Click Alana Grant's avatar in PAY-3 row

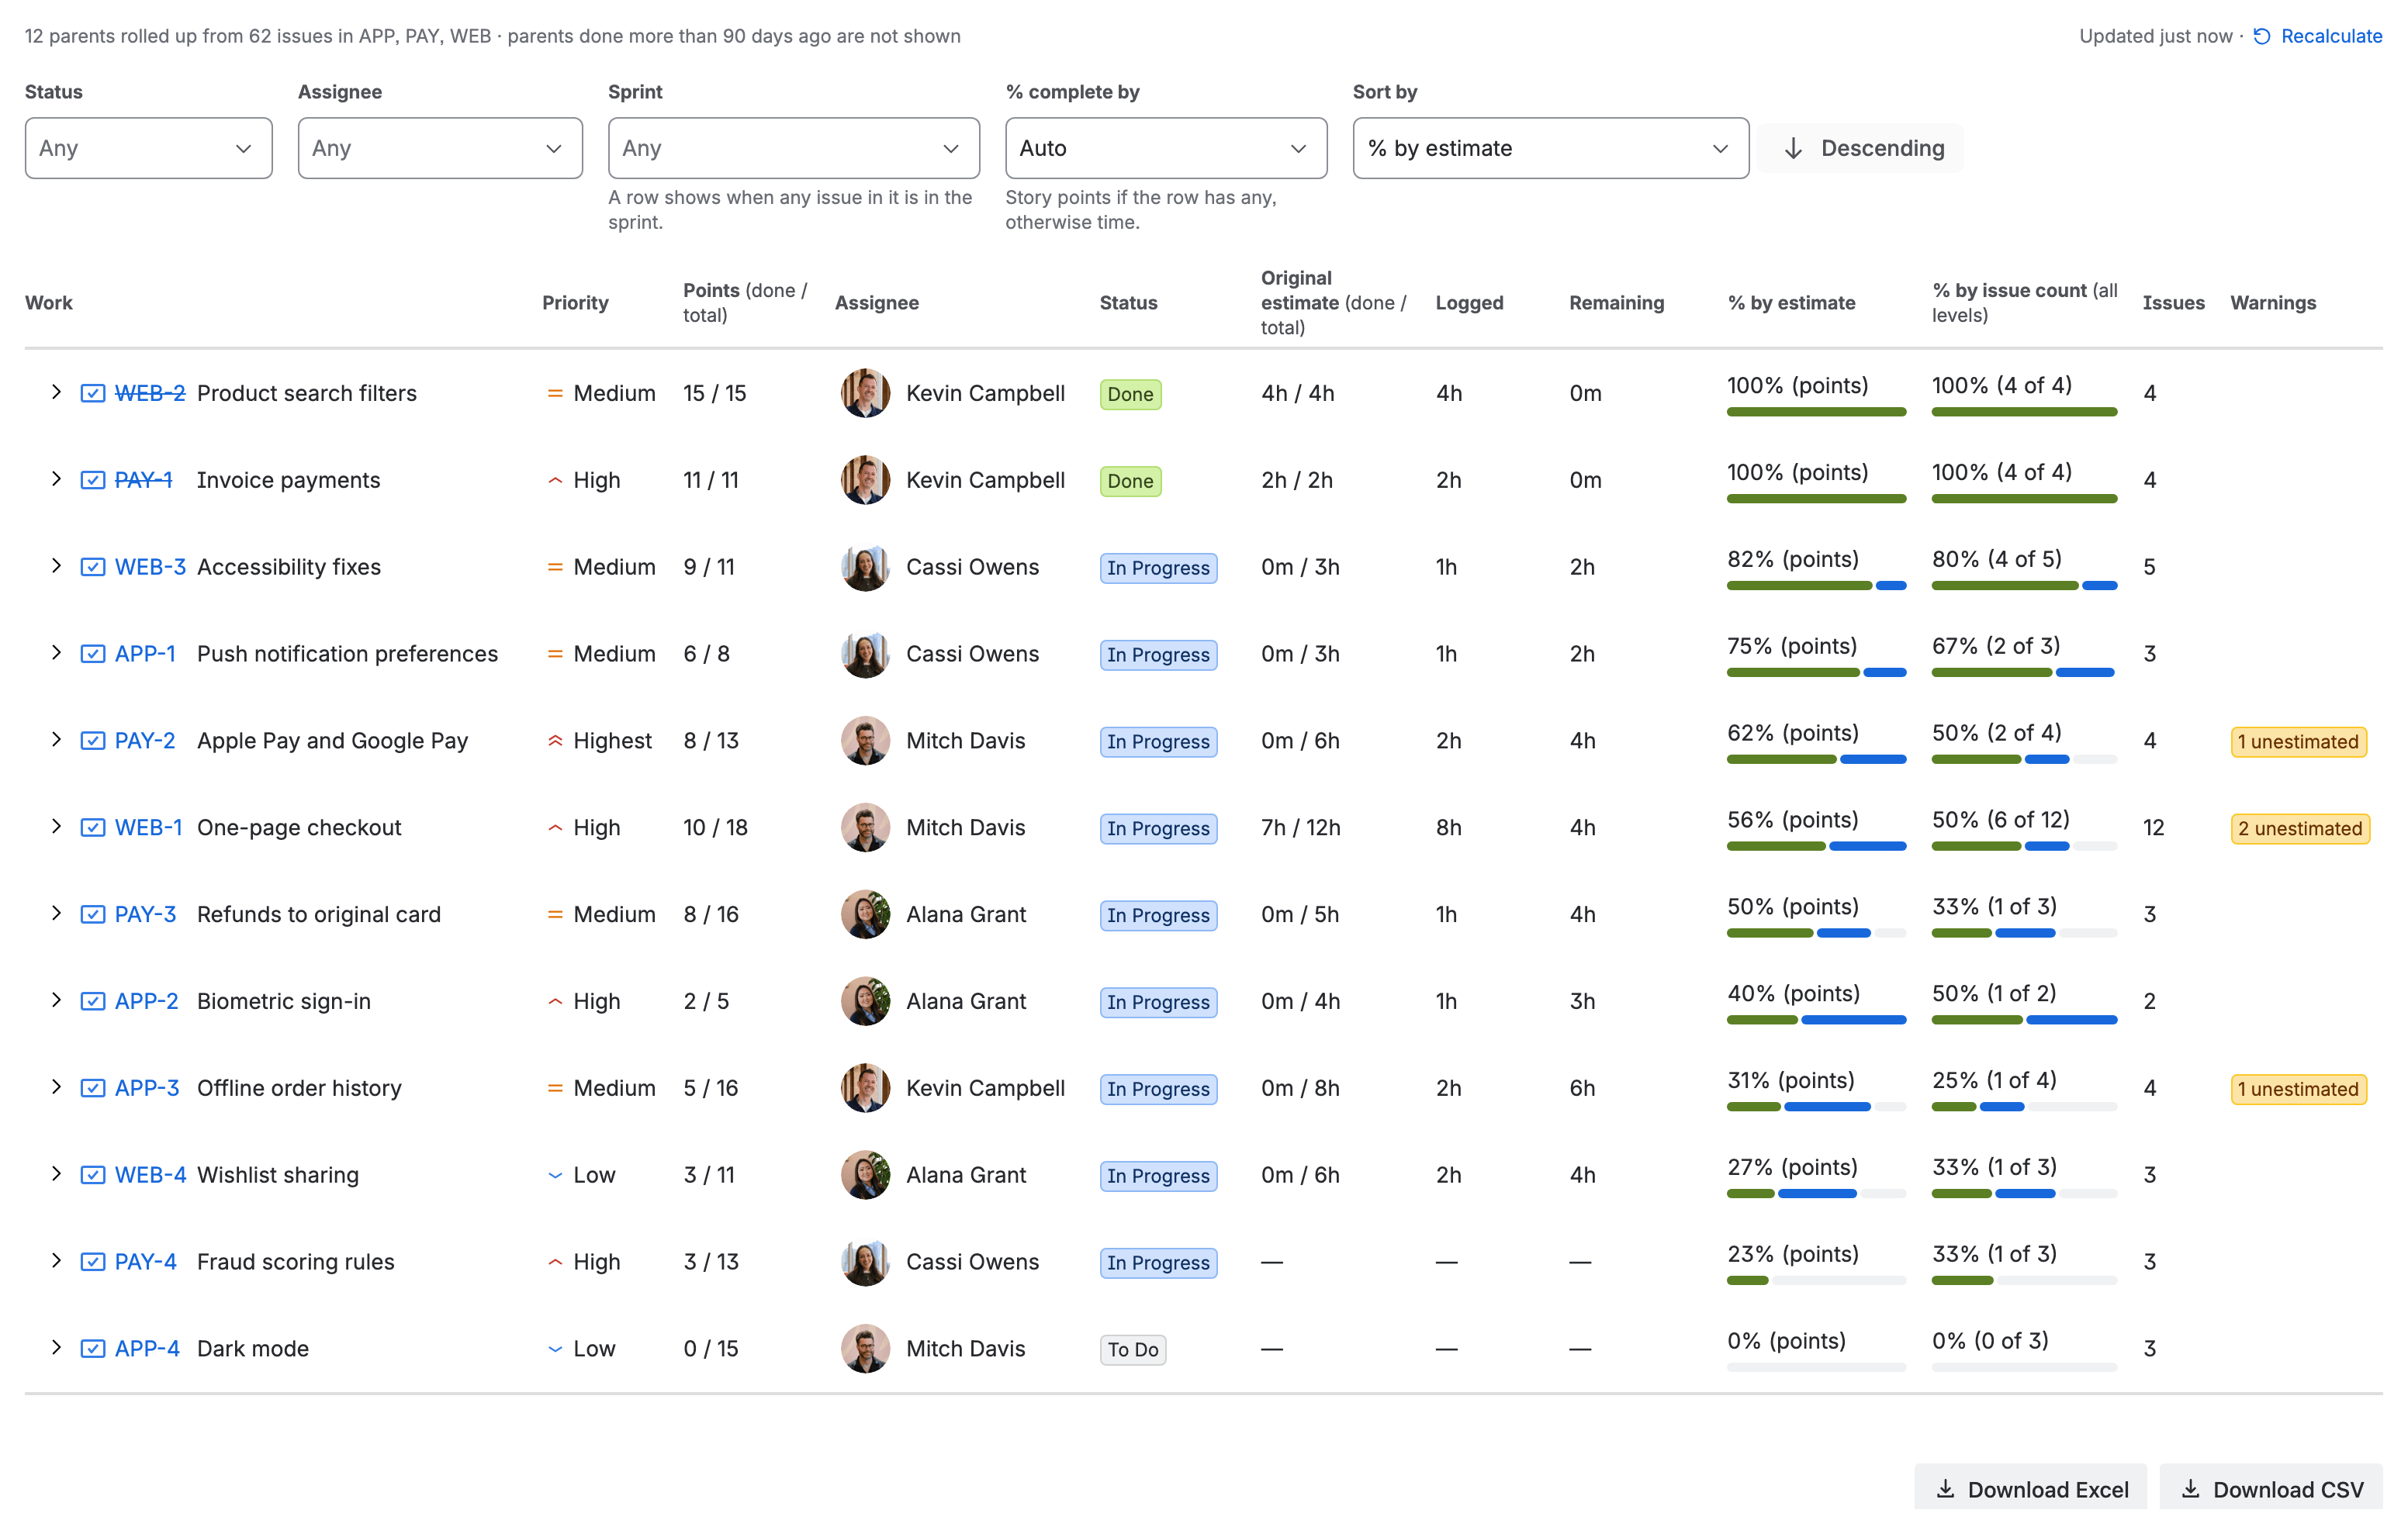point(865,914)
